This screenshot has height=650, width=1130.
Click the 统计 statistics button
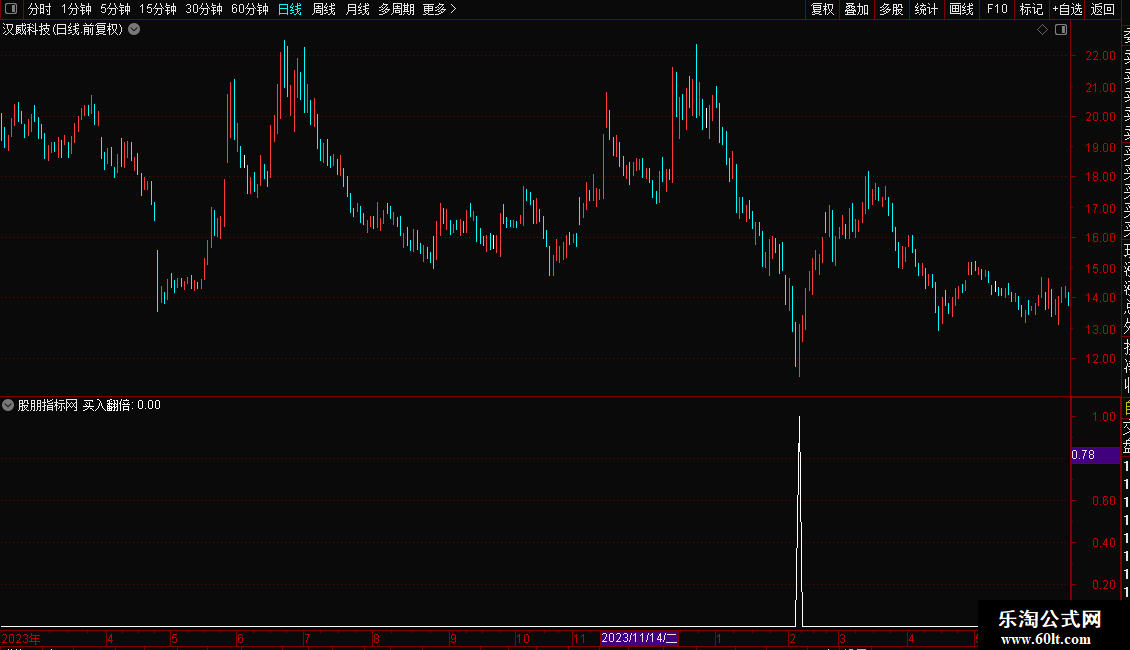[x=926, y=9]
